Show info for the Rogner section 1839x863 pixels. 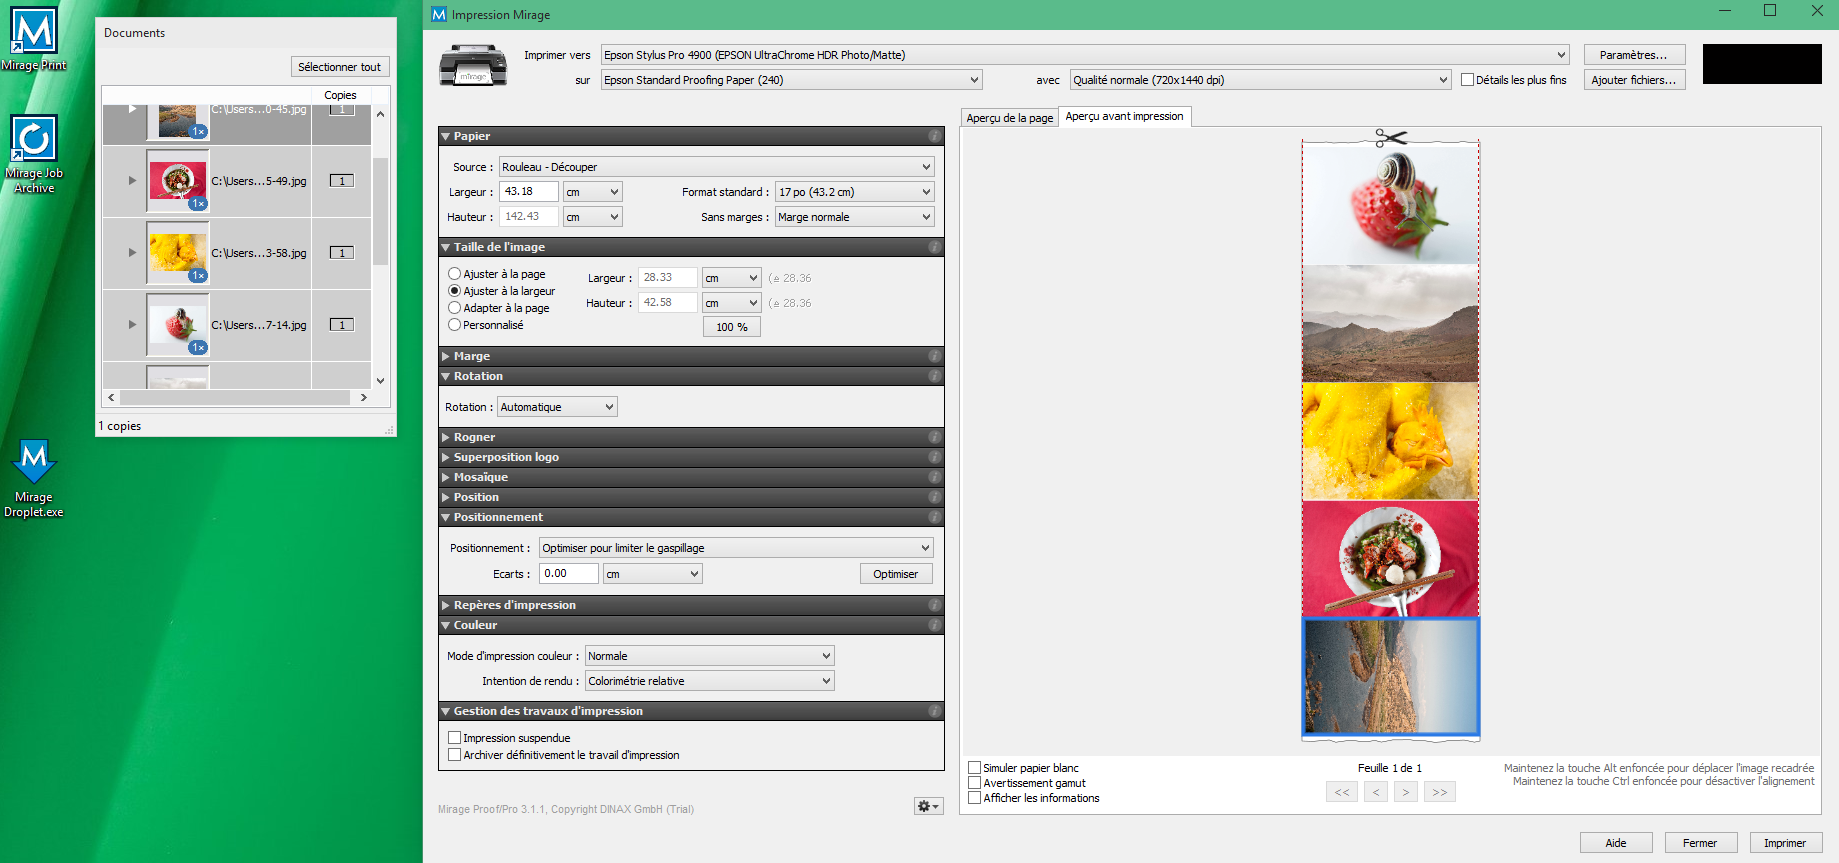coord(934,437)
